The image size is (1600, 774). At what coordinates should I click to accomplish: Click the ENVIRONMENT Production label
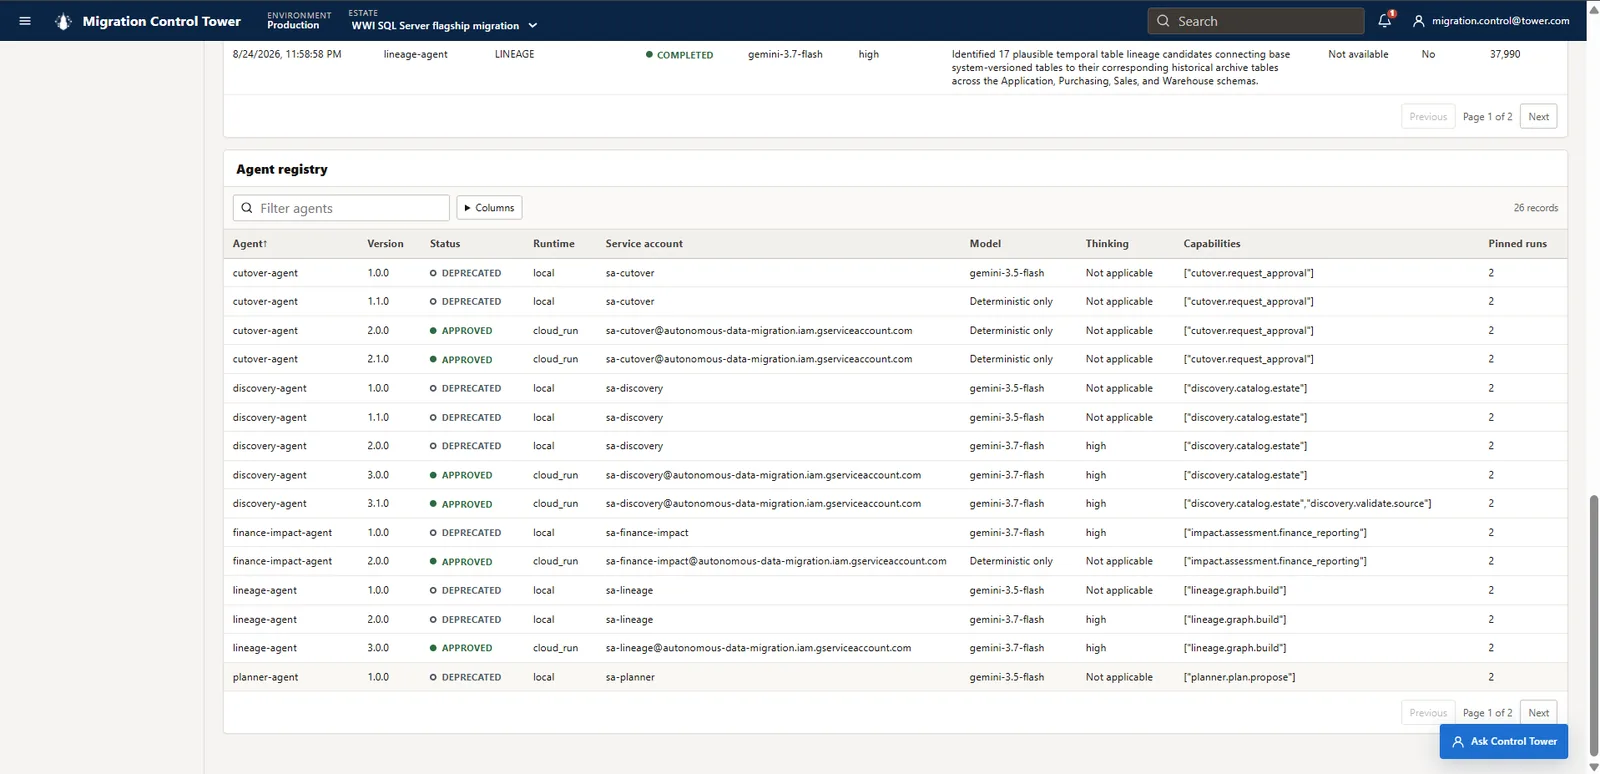(x=299, y=21)
